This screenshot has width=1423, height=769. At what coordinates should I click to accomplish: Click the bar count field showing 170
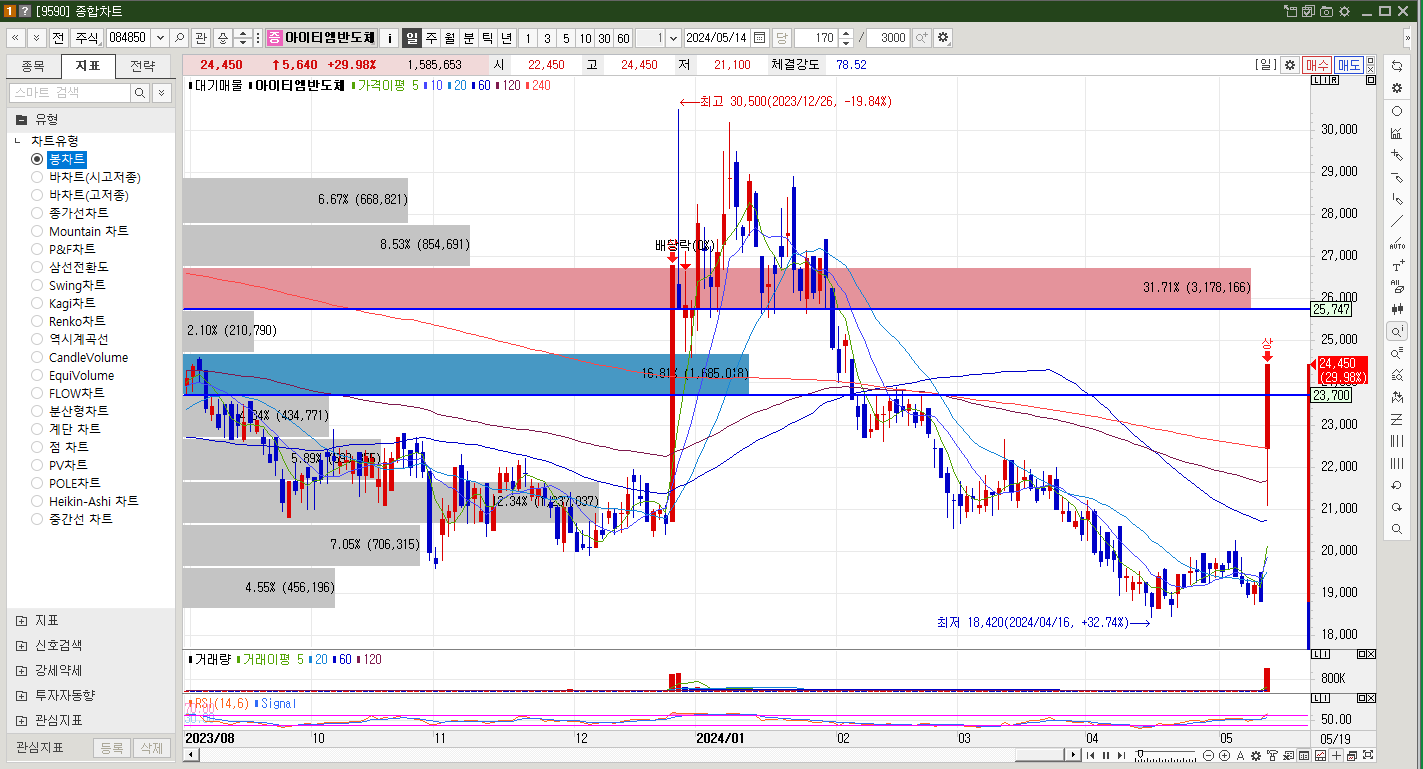pyautogui.click(x=815, y=38)
